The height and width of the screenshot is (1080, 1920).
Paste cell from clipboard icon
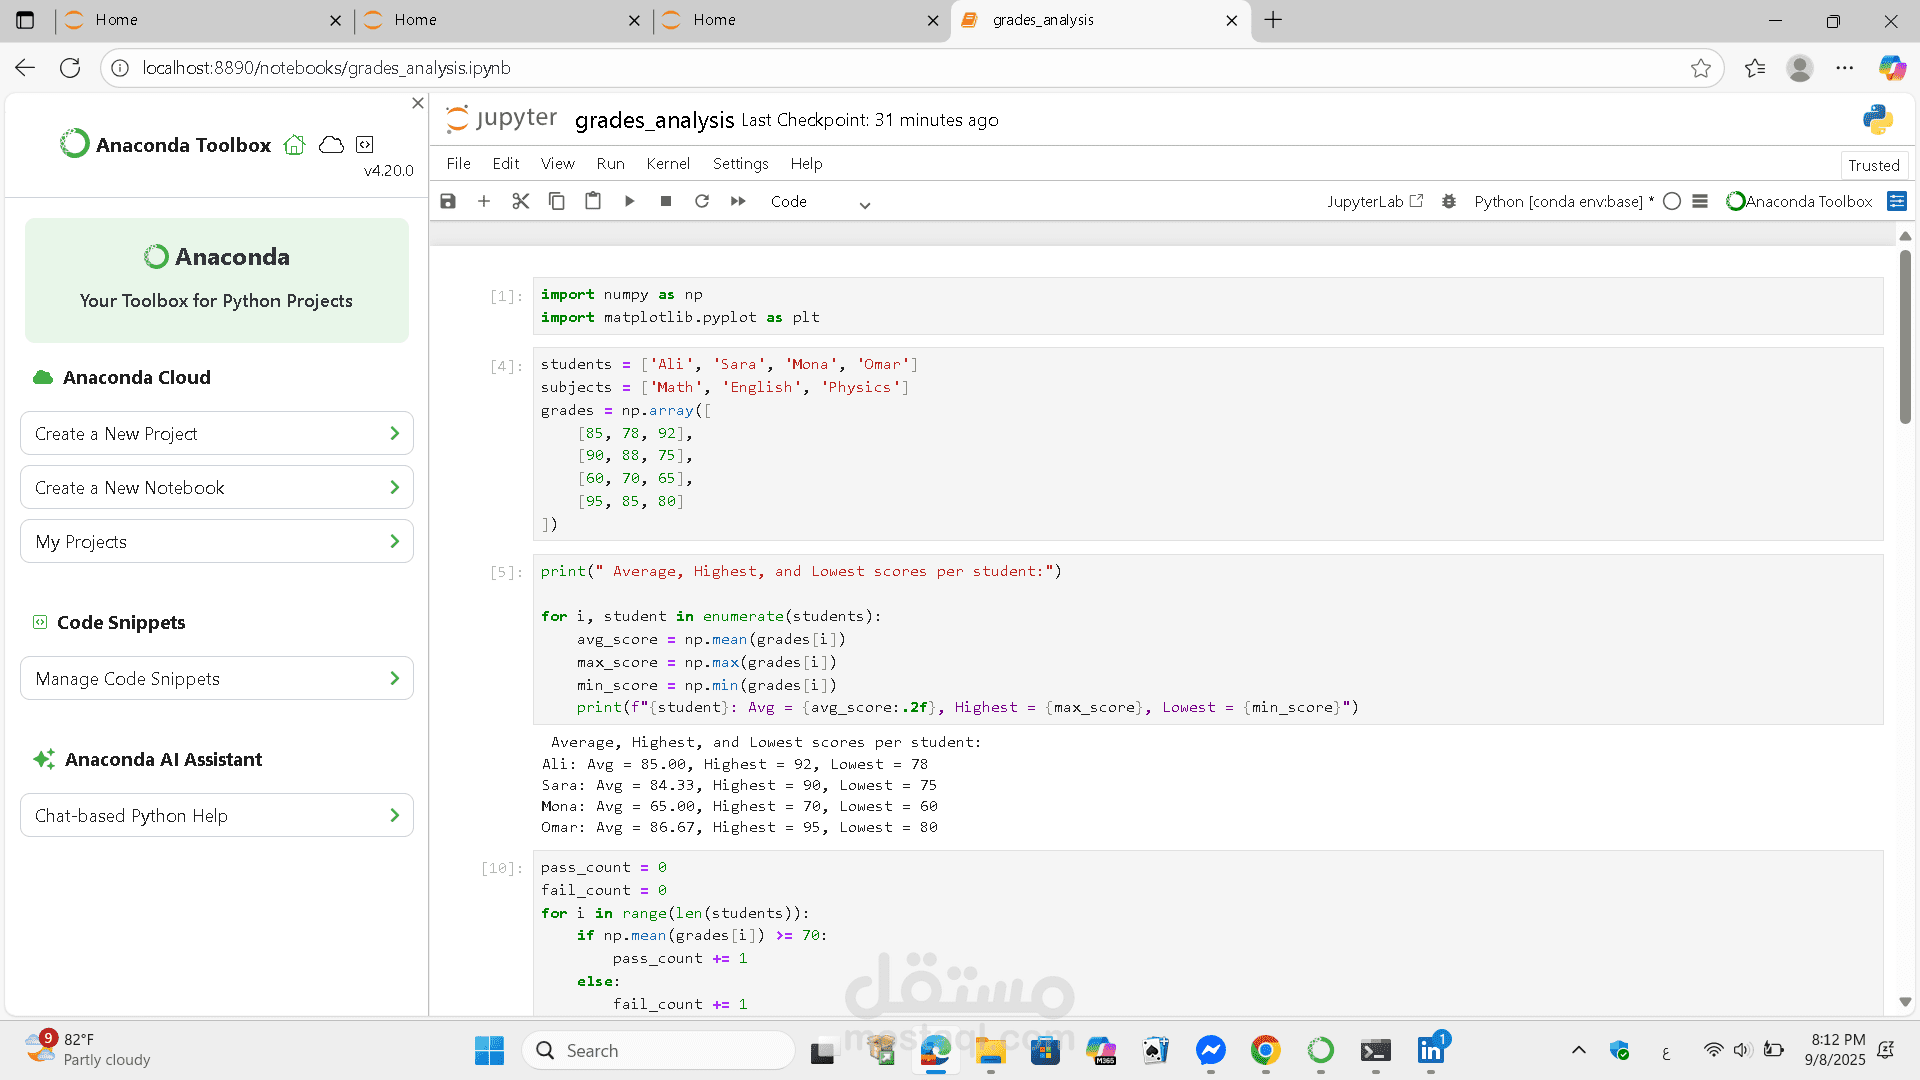(x=593, y=202)
